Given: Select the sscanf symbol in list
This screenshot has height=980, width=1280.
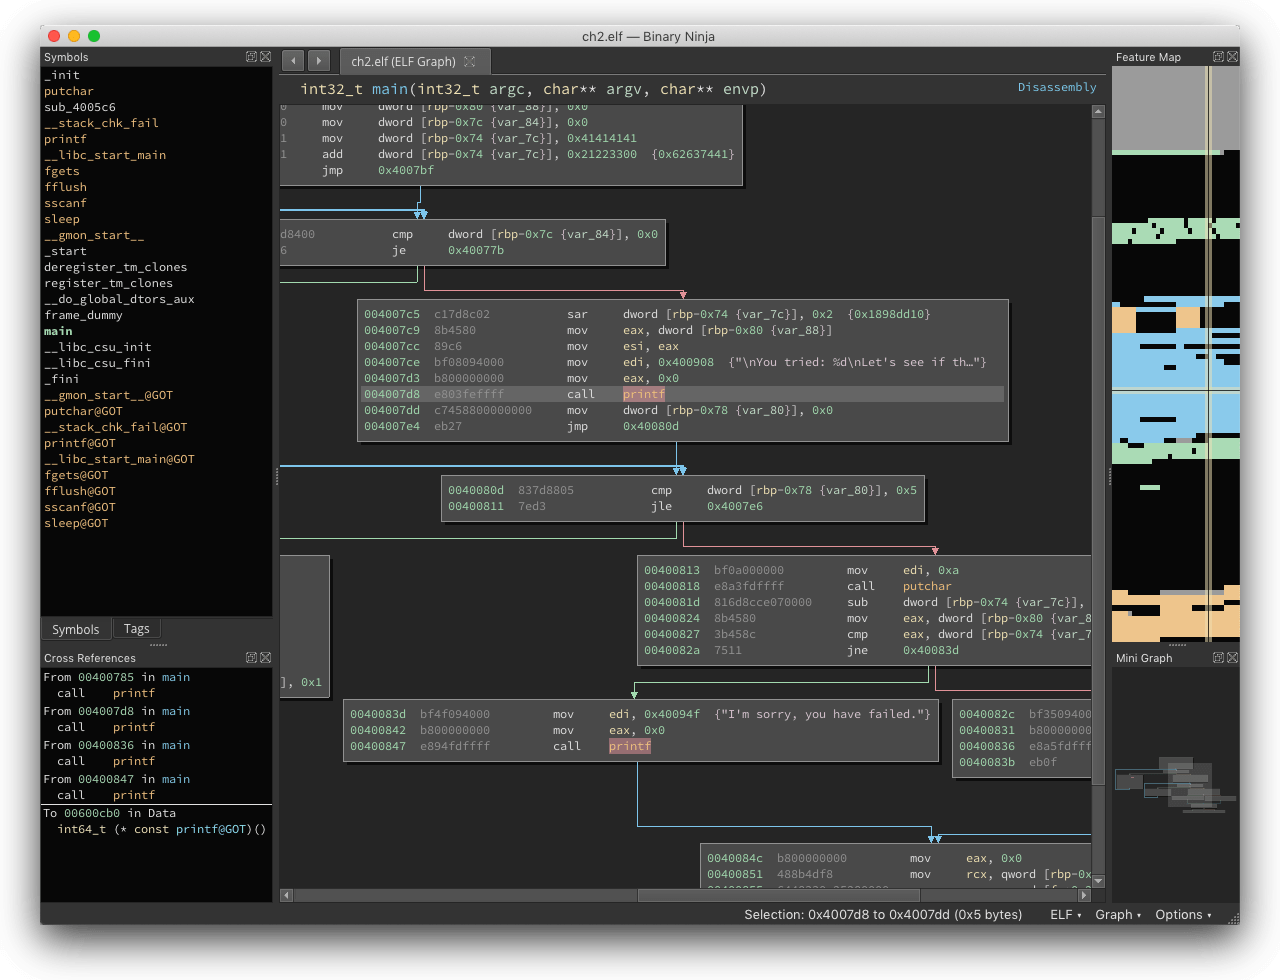Looking at the screenshot, I should [x=65, y=203].
